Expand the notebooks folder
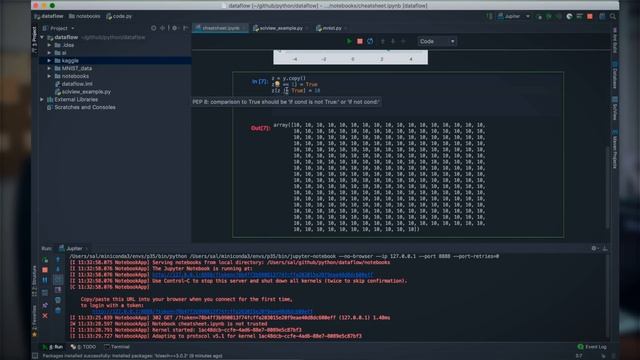Screen dimensions: 640x360 (49, 76)
